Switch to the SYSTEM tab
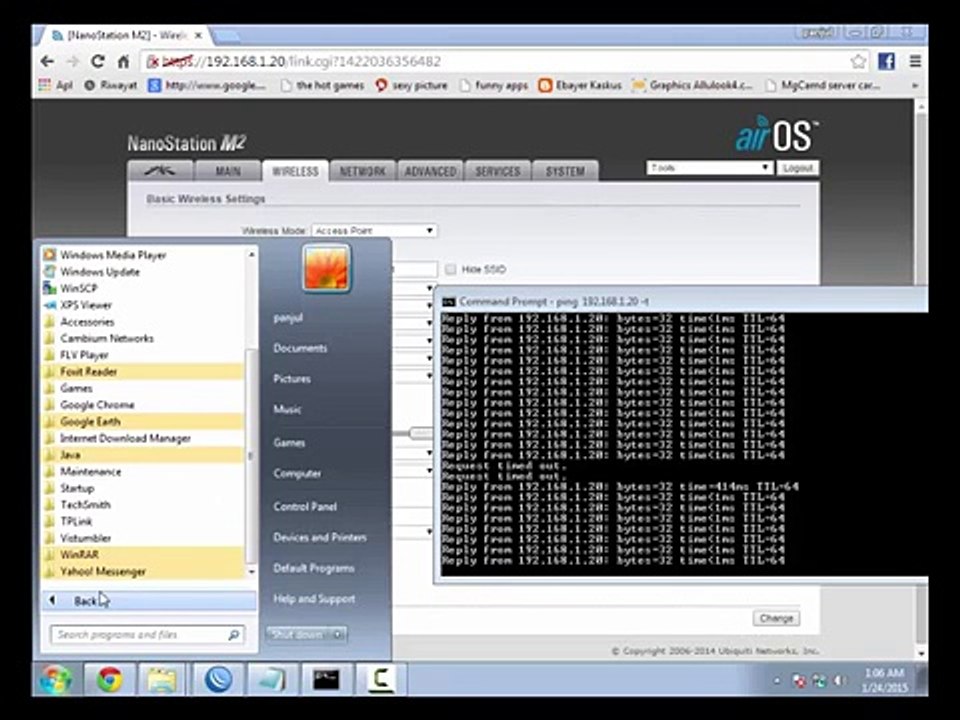 (x=565, y=171)
